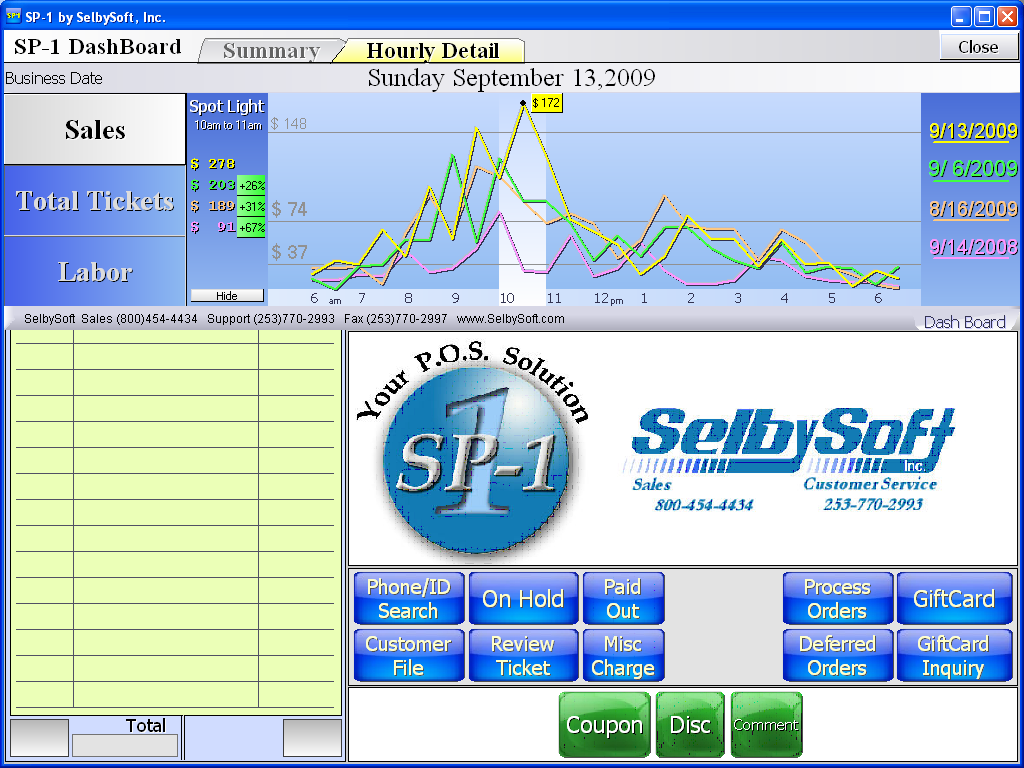Click the 10 hour label on the chart axis
The image size is (1024, 768).
point(507,298)
